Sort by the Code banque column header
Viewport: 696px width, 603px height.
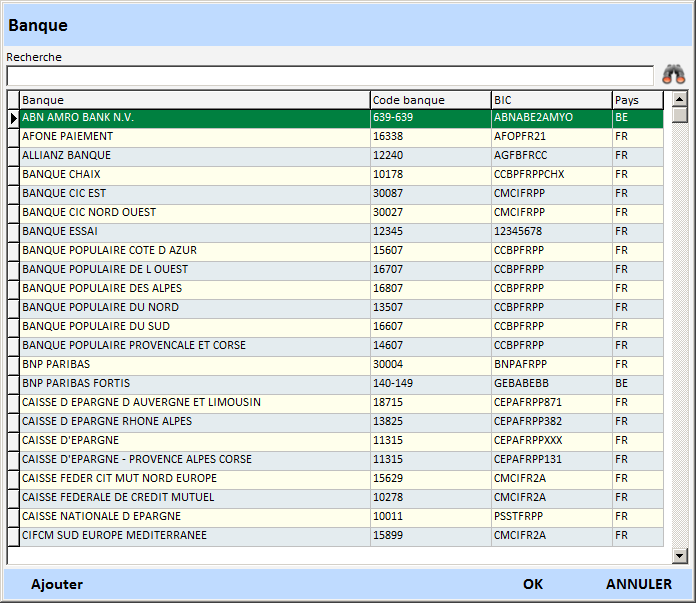[431, 100]
